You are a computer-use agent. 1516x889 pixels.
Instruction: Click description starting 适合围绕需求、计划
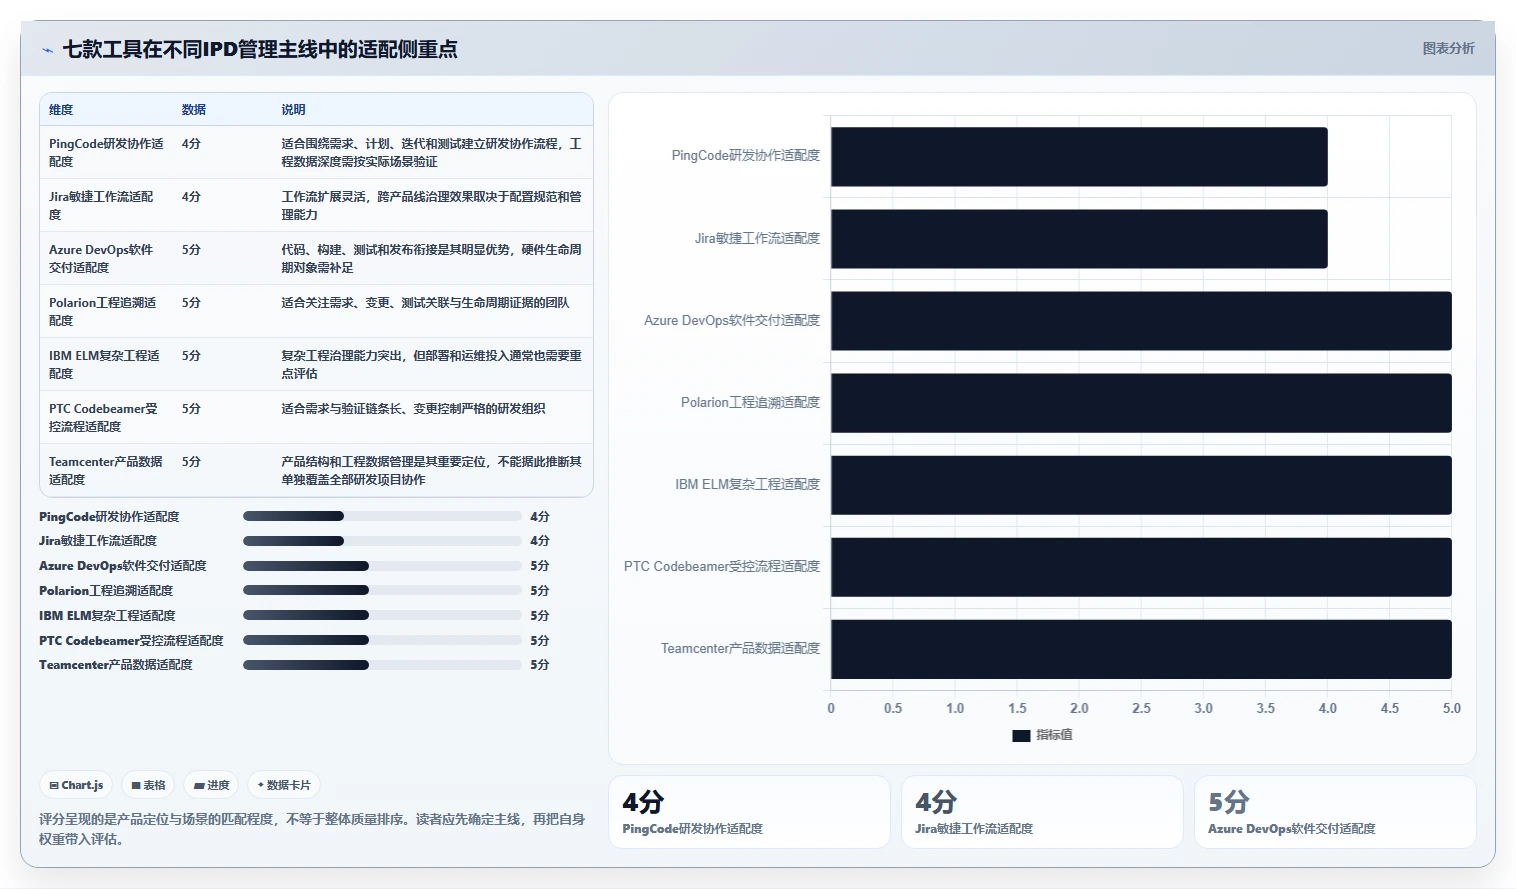(431, 152)
